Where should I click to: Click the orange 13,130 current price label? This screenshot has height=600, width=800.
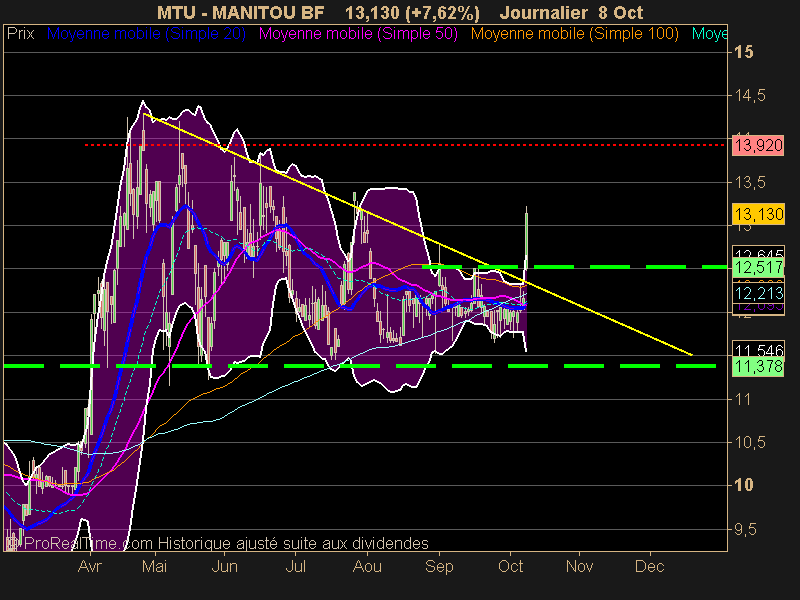pyautogui.click(x=758, y=214)
